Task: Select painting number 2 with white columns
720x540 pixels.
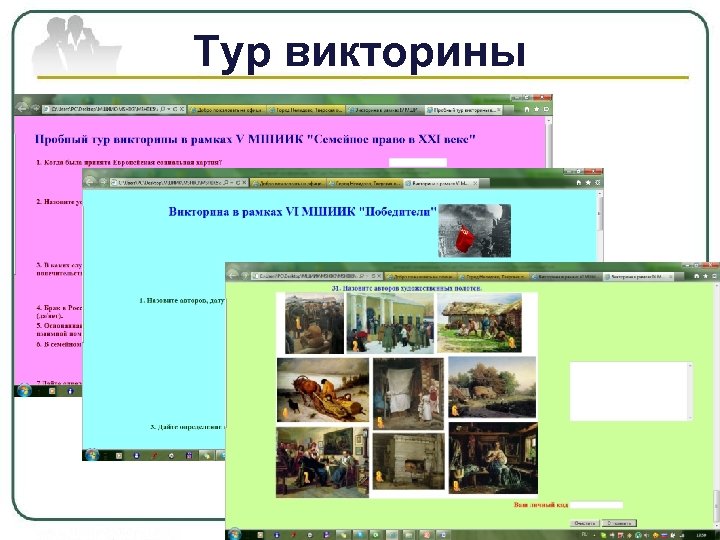Action: (390, 323)
